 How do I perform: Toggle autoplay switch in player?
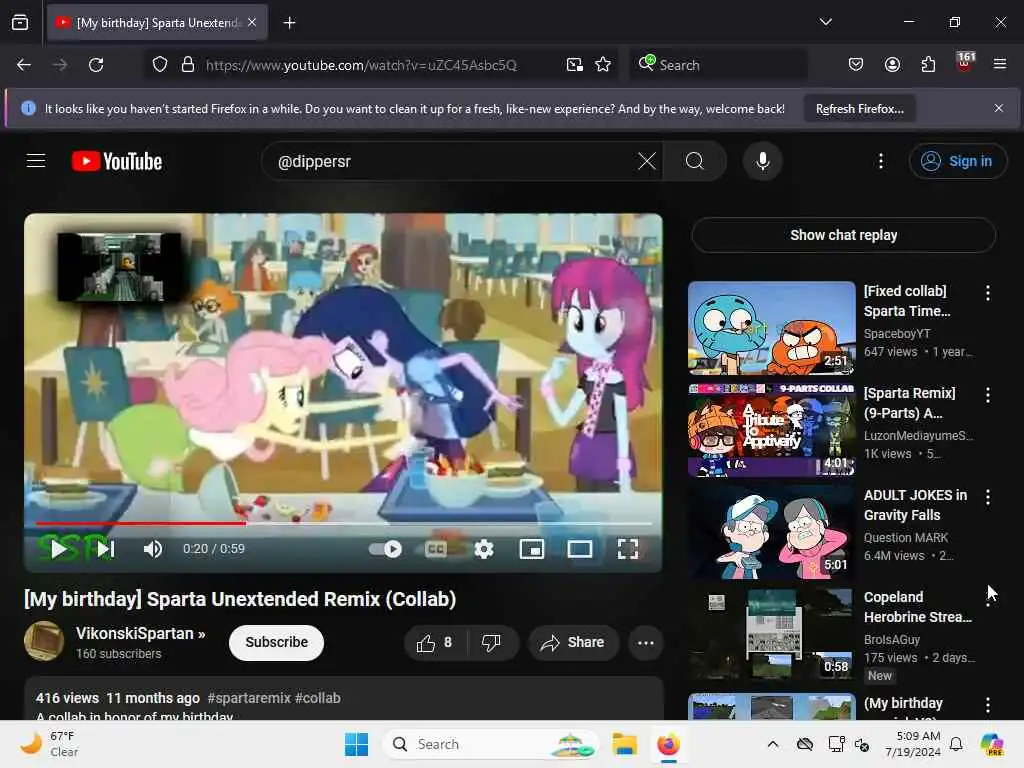pos(385,549)
